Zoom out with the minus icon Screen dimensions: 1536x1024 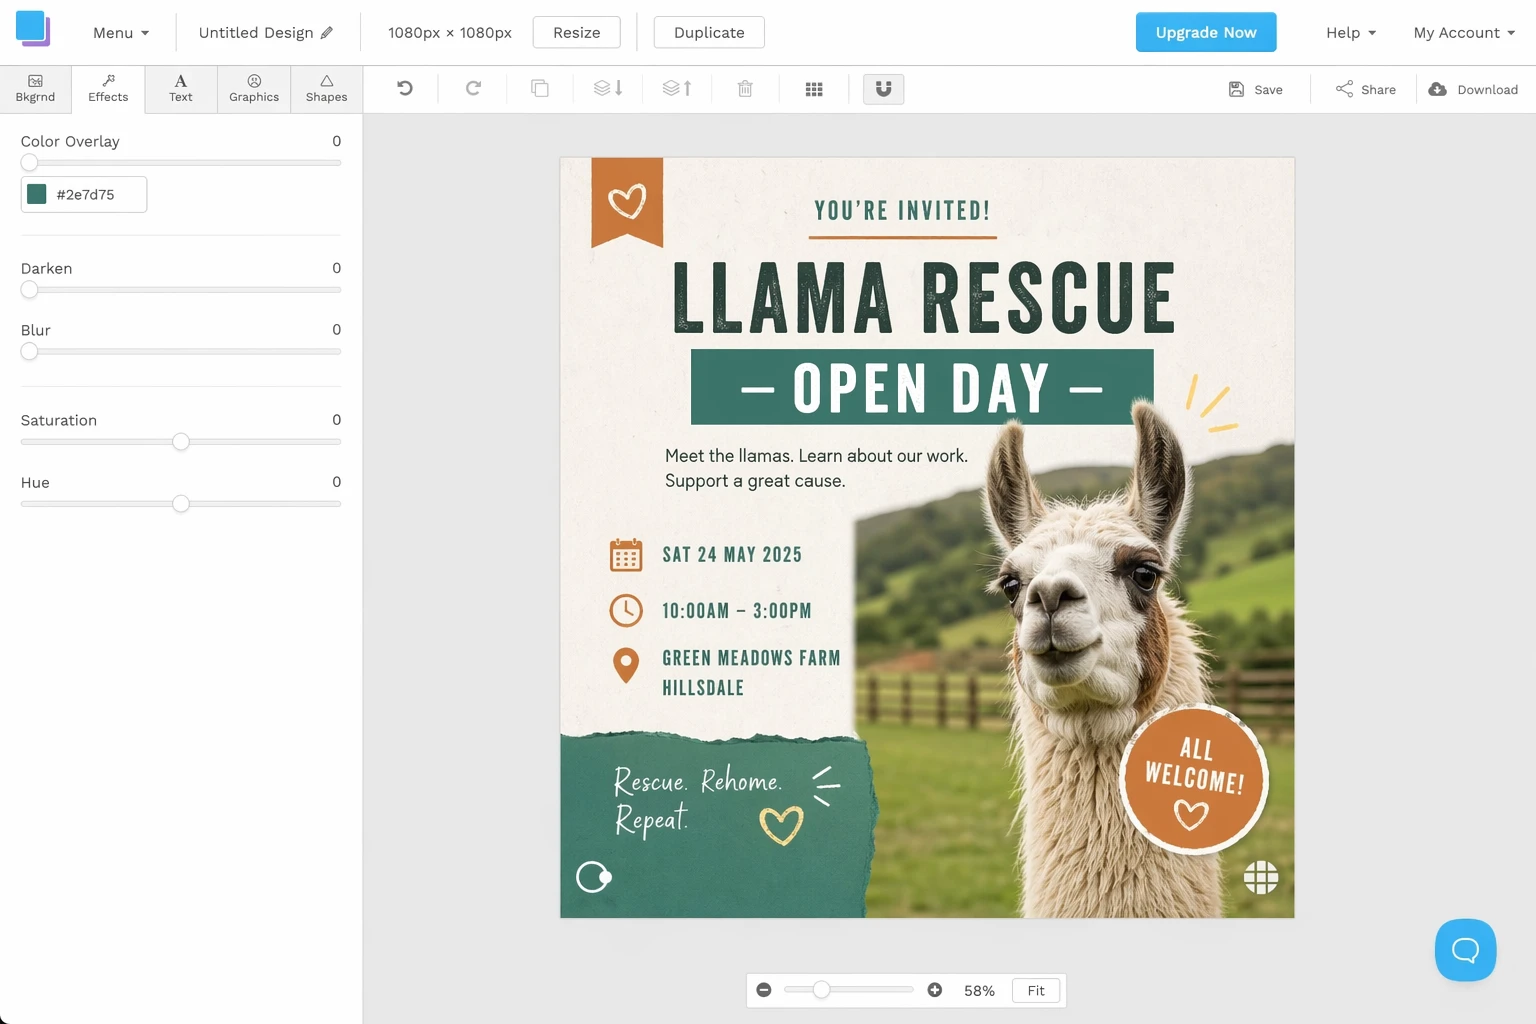764,990
